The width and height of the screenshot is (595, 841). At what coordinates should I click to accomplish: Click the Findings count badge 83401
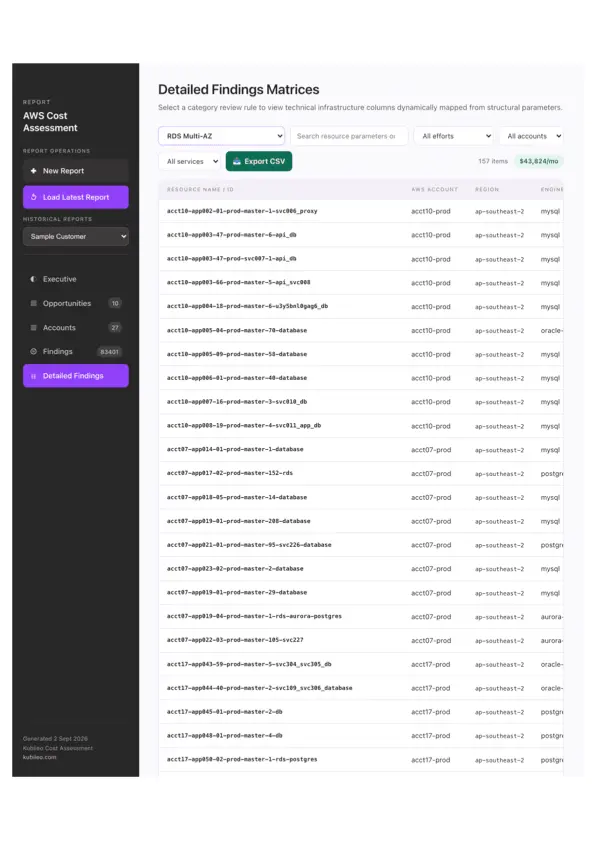point(109,352)
